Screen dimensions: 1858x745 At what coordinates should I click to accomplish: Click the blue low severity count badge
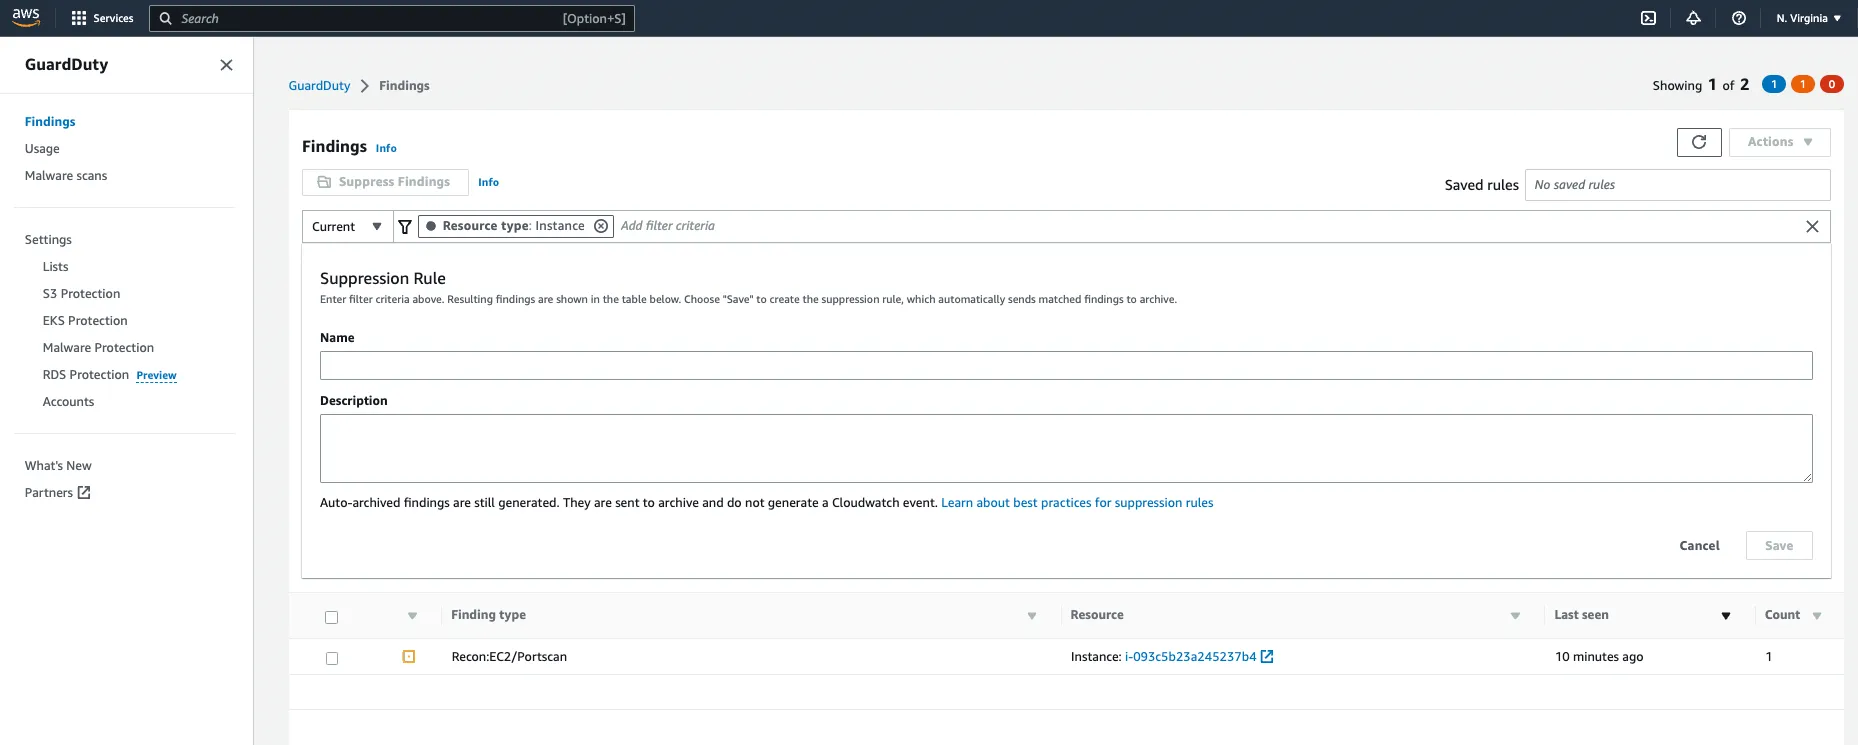[x=1774, y=84]
